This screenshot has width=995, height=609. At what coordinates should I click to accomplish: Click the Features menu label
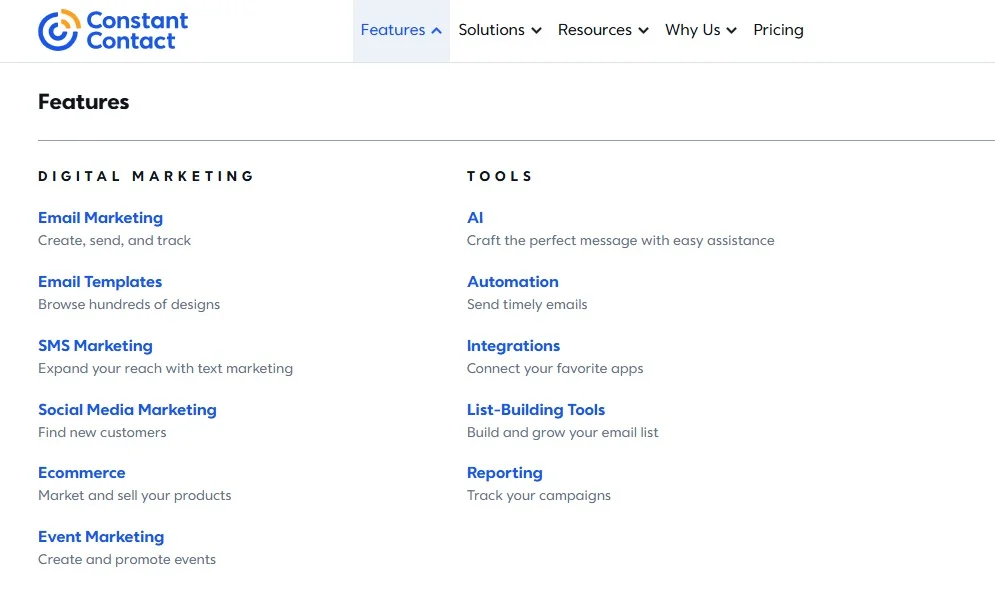pos(393,30)
